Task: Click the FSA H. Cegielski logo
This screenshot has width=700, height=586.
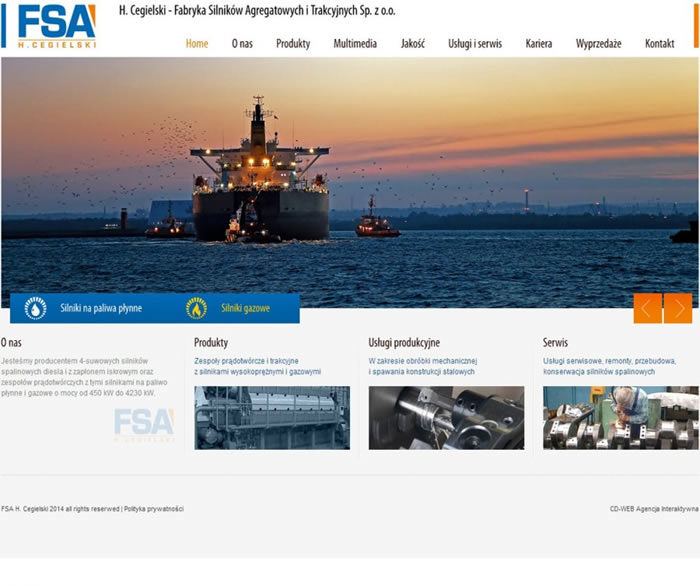Action: 57,26
